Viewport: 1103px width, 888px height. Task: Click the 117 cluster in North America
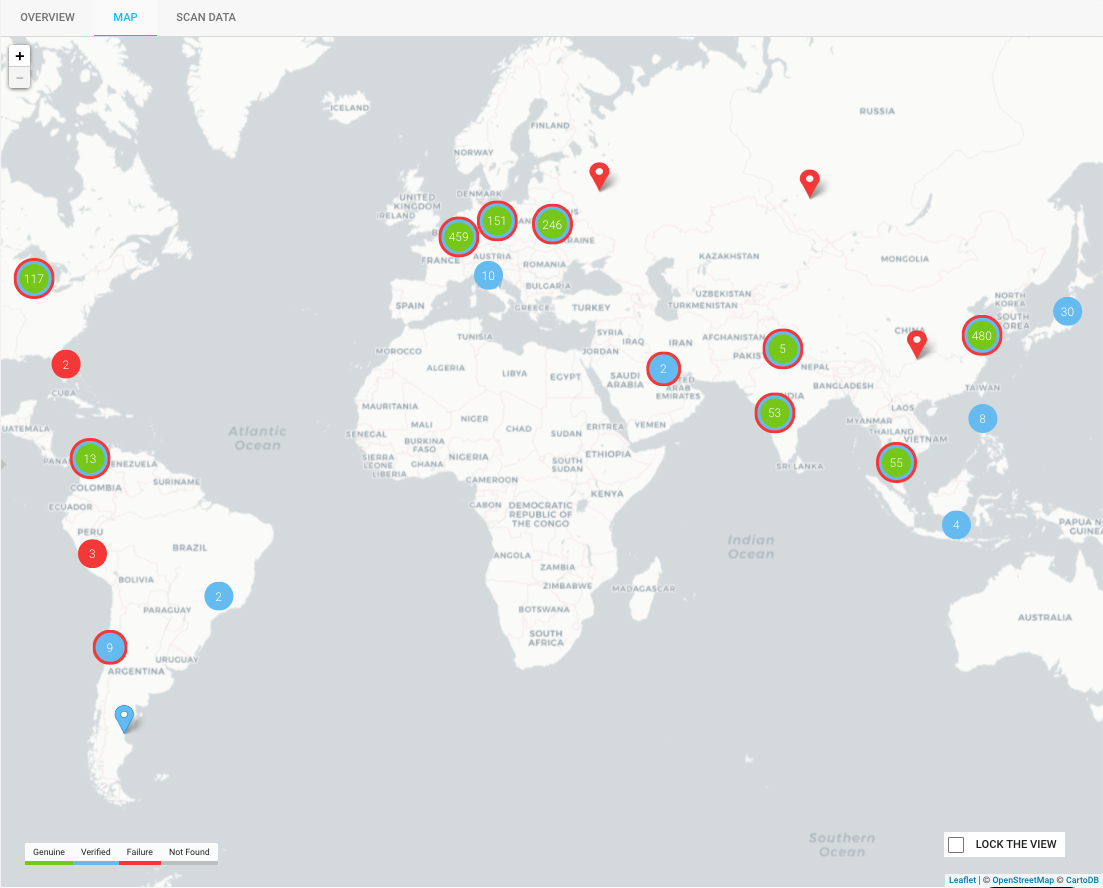click(x=34, y=279)
